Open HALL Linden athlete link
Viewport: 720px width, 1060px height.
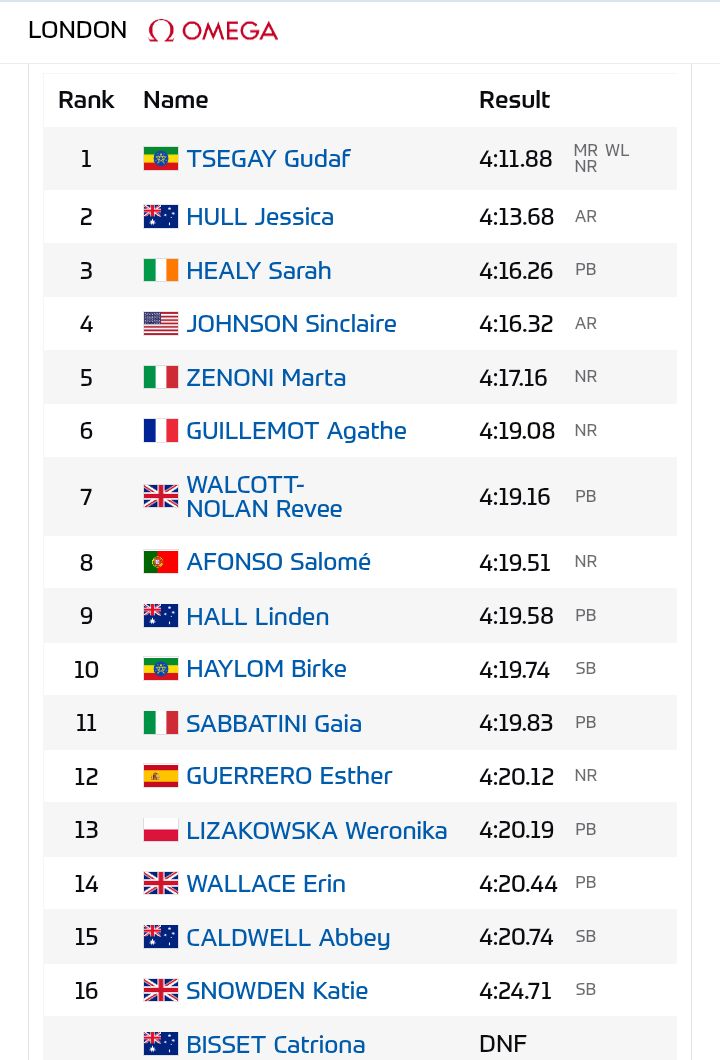(x=258, y=617)
